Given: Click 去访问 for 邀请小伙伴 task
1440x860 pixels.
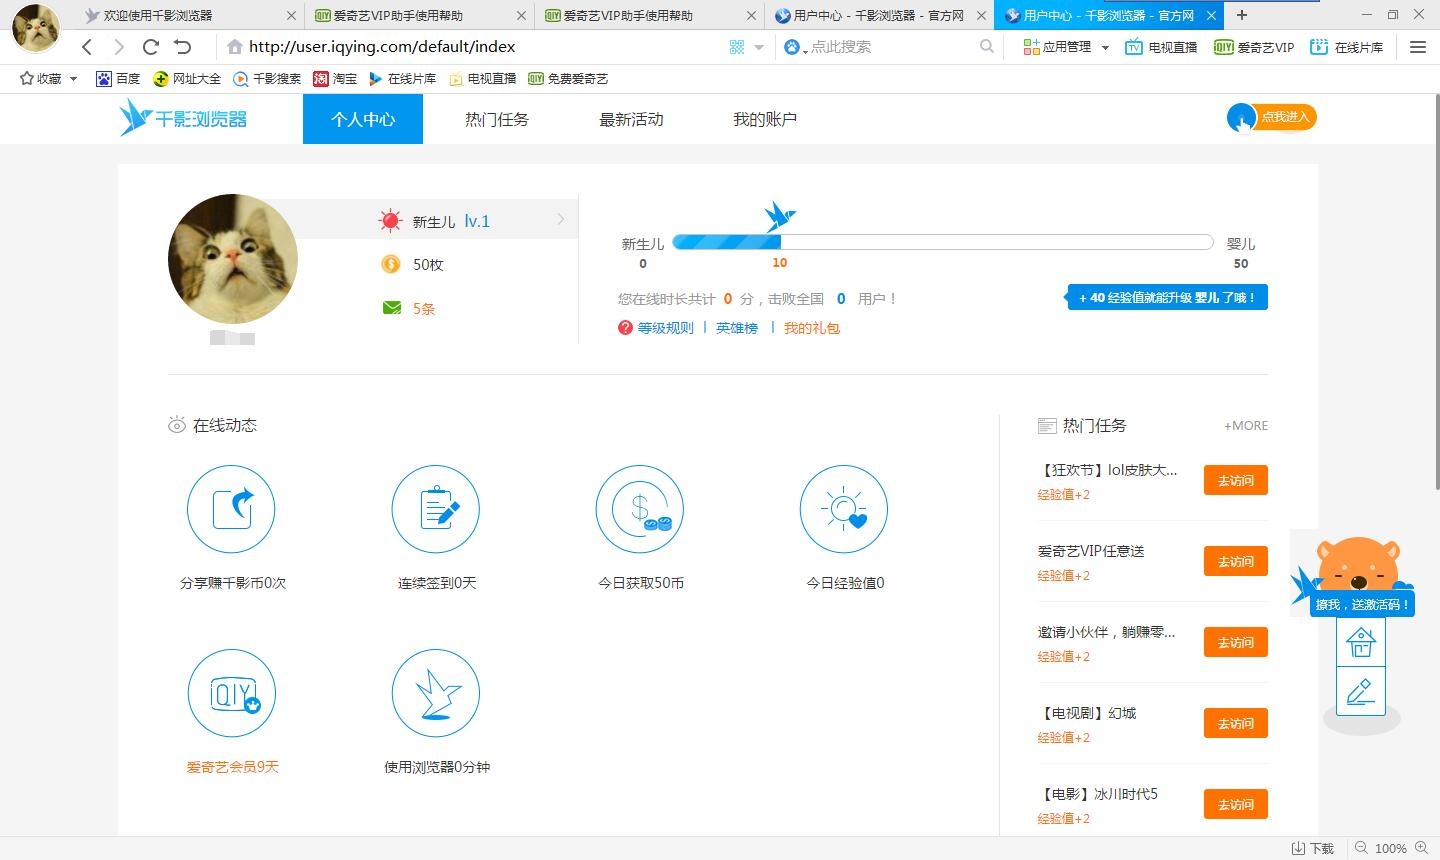Looking at the screenshot, I should point(1236,642).
